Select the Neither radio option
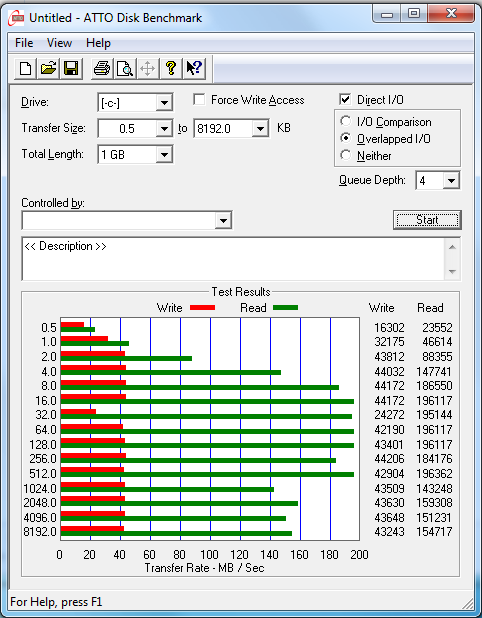 pyautogui.click(x=346, y=155)
